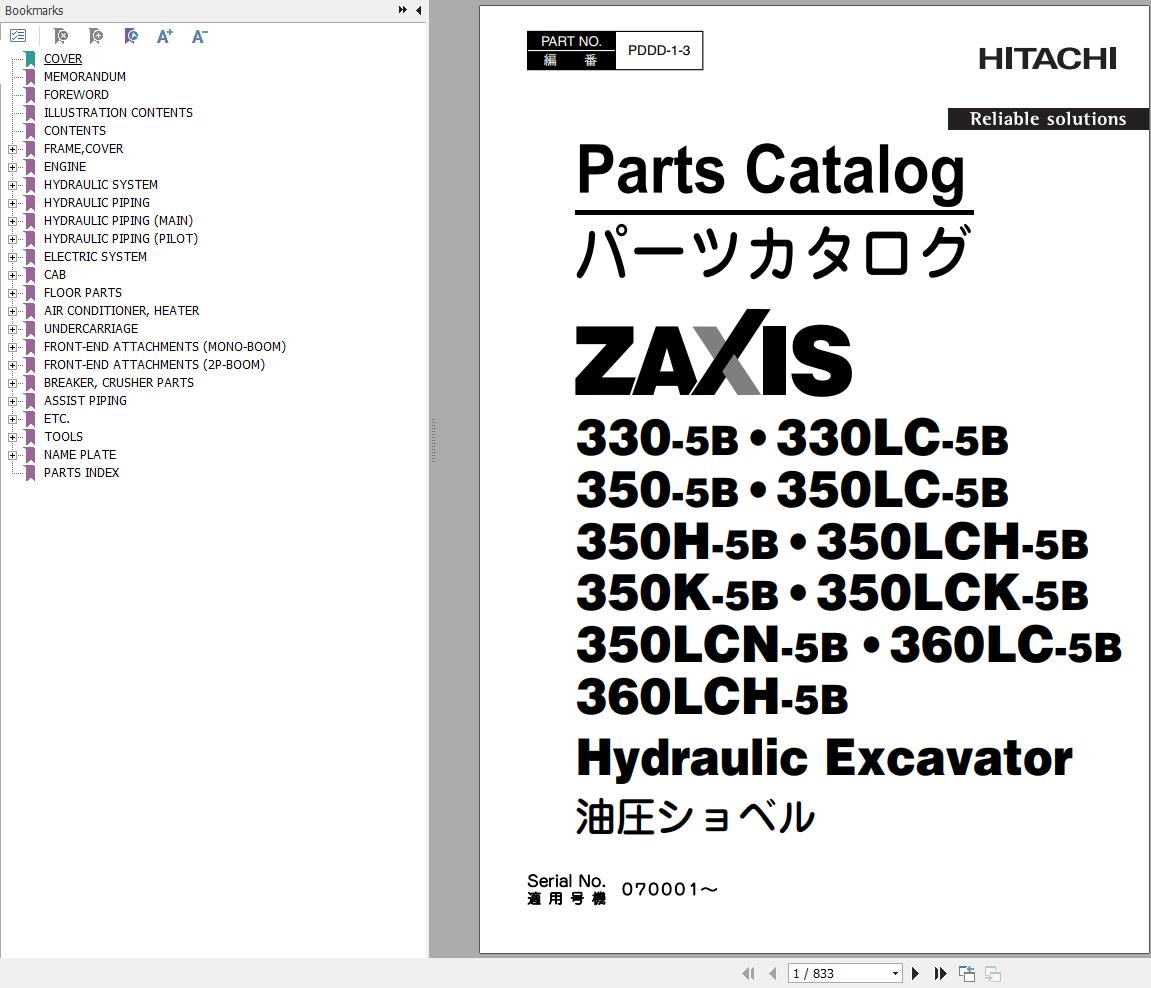The height and width of the screenshot is (988, 1151).
Task: Expand the HYDRAULIC SYSTEM bookmark
Action: (x=12, y=185)
